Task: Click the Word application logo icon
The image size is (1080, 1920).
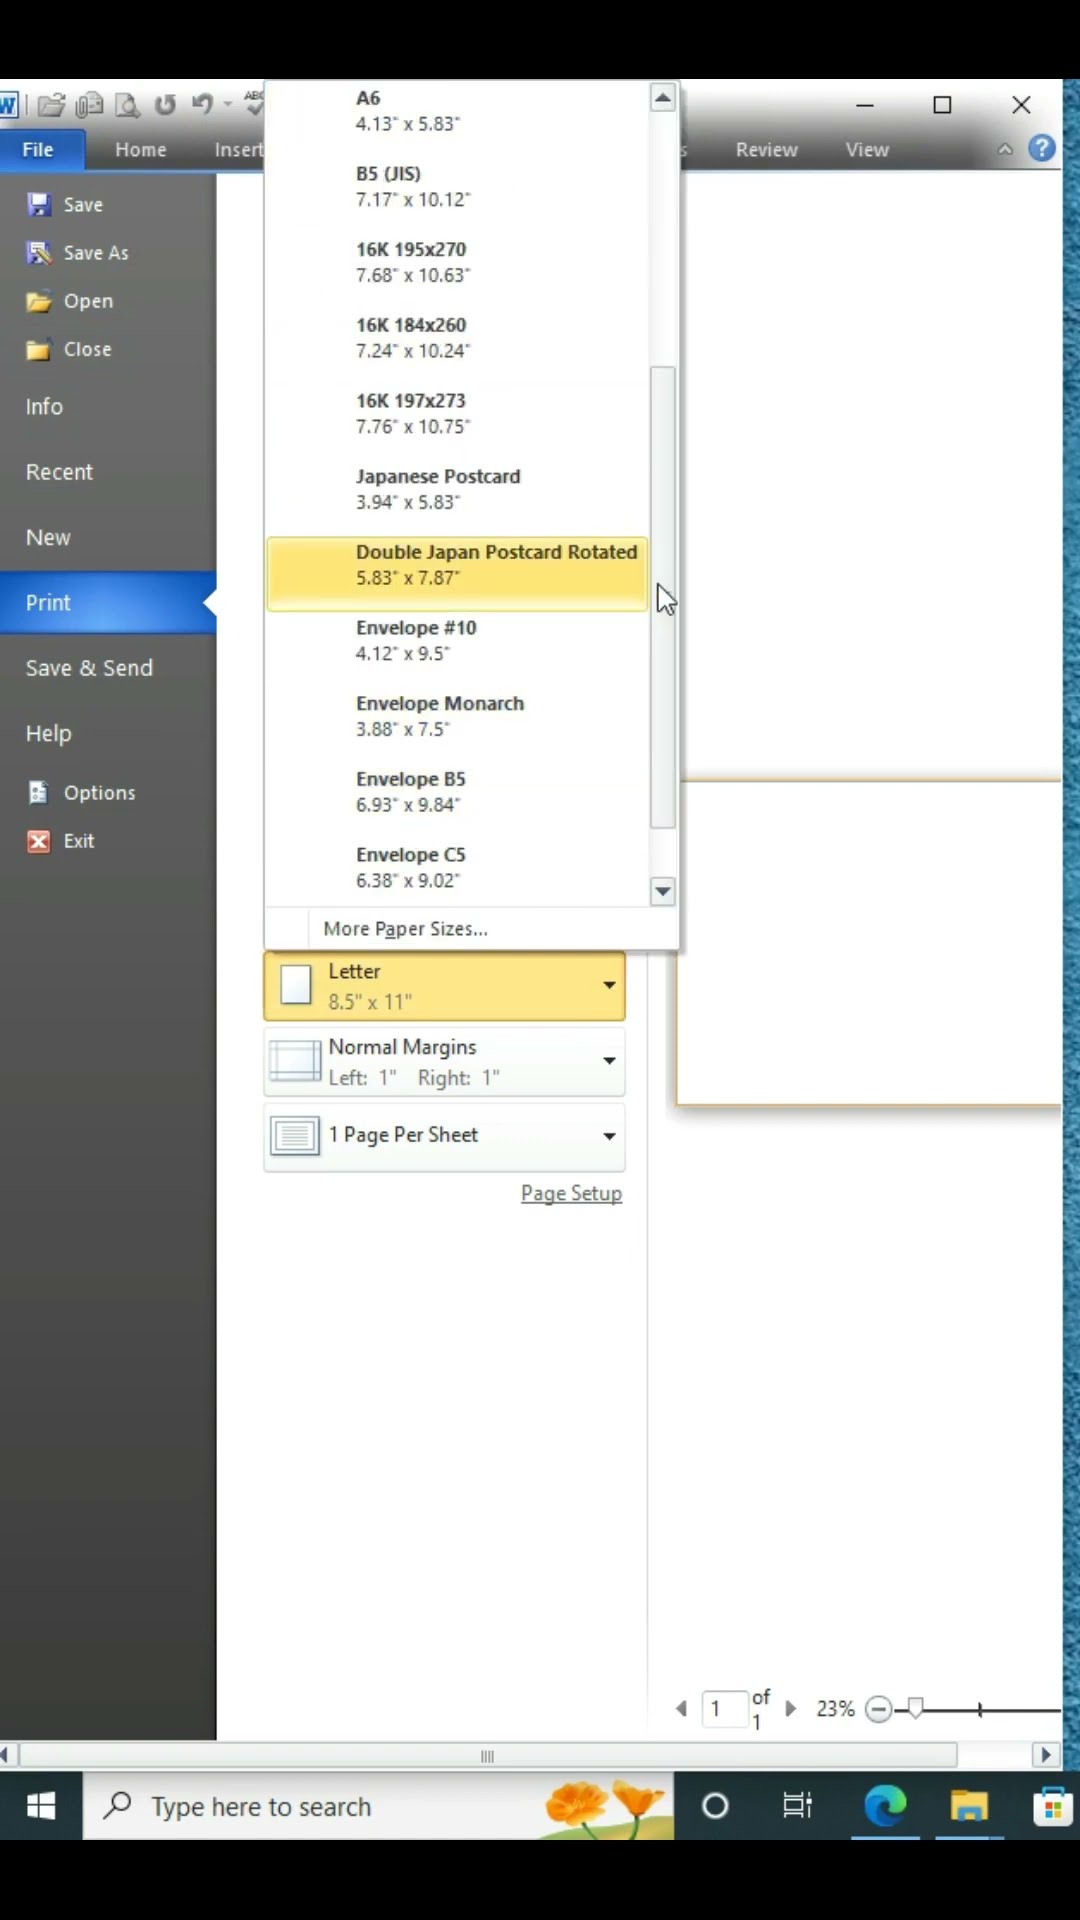Action: pyautogui.click(x=9, y=104)
